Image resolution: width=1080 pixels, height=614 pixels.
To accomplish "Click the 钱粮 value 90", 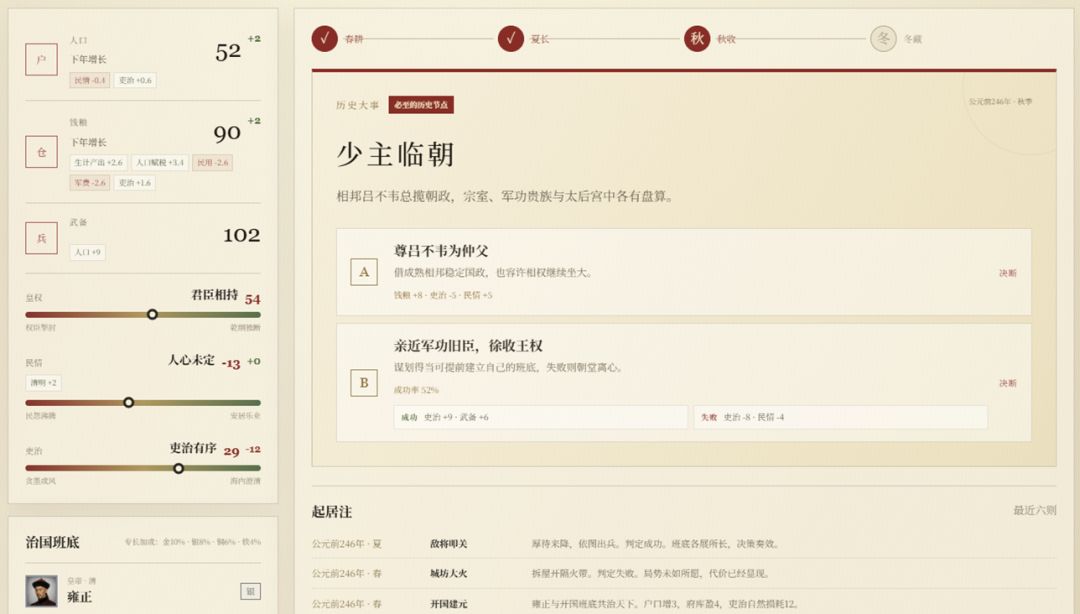I will coord(227,133).
